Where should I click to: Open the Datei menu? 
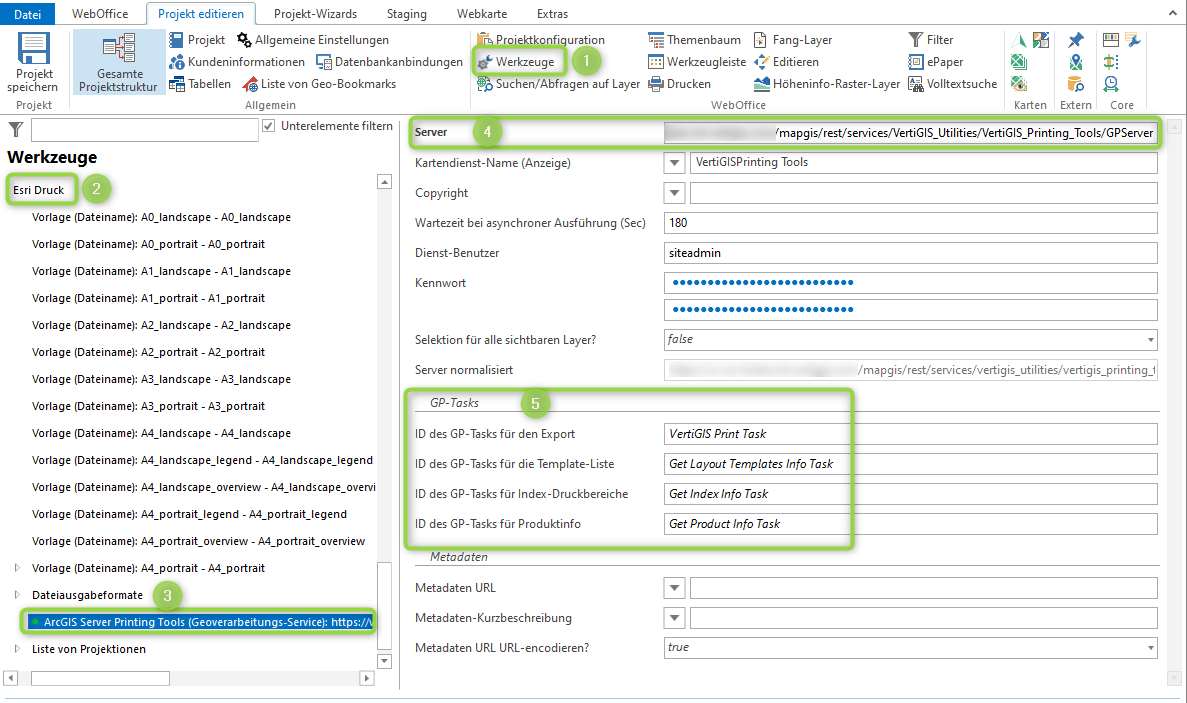pos(28,14)
